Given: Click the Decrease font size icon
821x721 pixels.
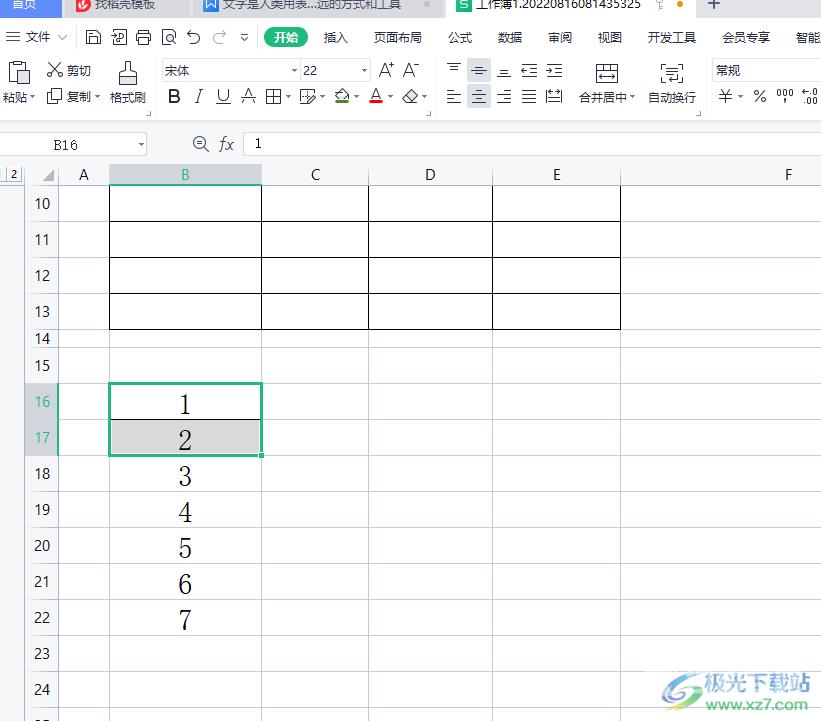Looking at the screenshot, I should (x=410, y=70).
